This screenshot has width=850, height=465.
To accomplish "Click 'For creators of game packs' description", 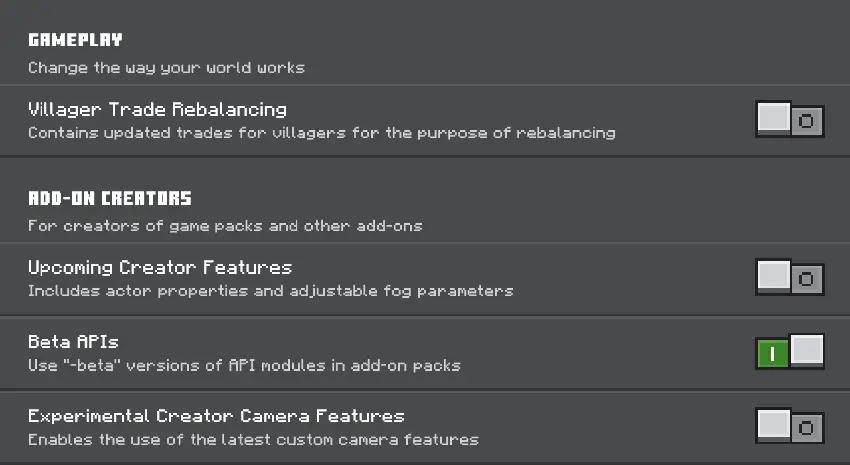I will (x=225, y=225).
